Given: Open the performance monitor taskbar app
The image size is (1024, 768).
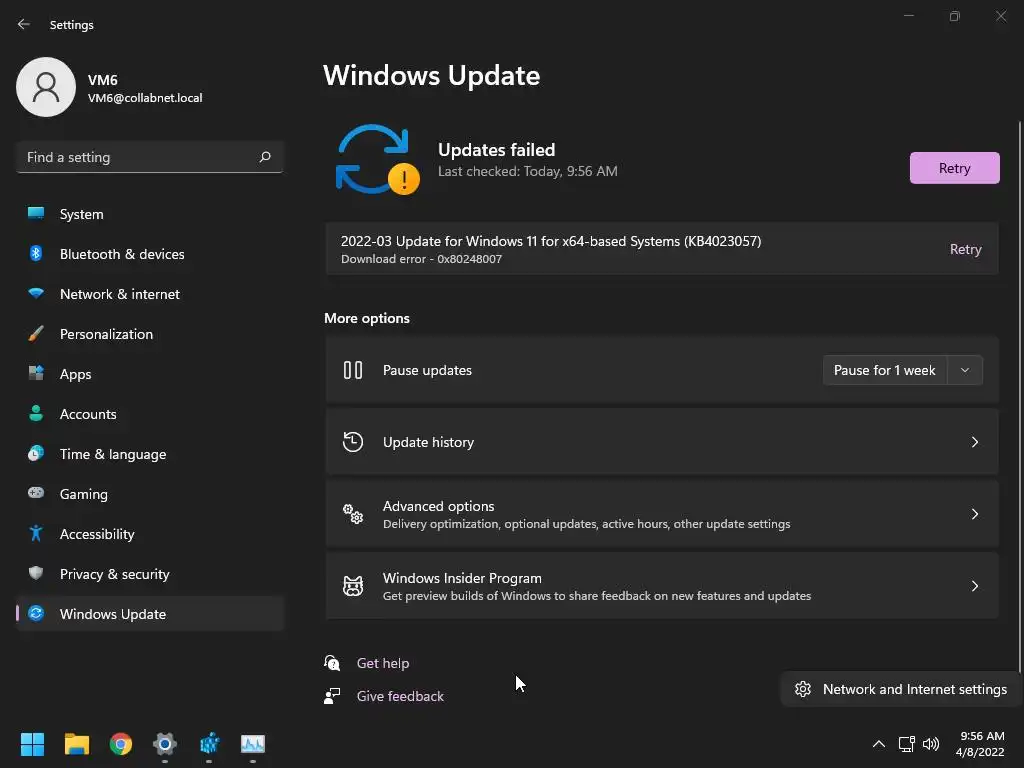Looking at the screenshot, I should (x=253, y=744).
